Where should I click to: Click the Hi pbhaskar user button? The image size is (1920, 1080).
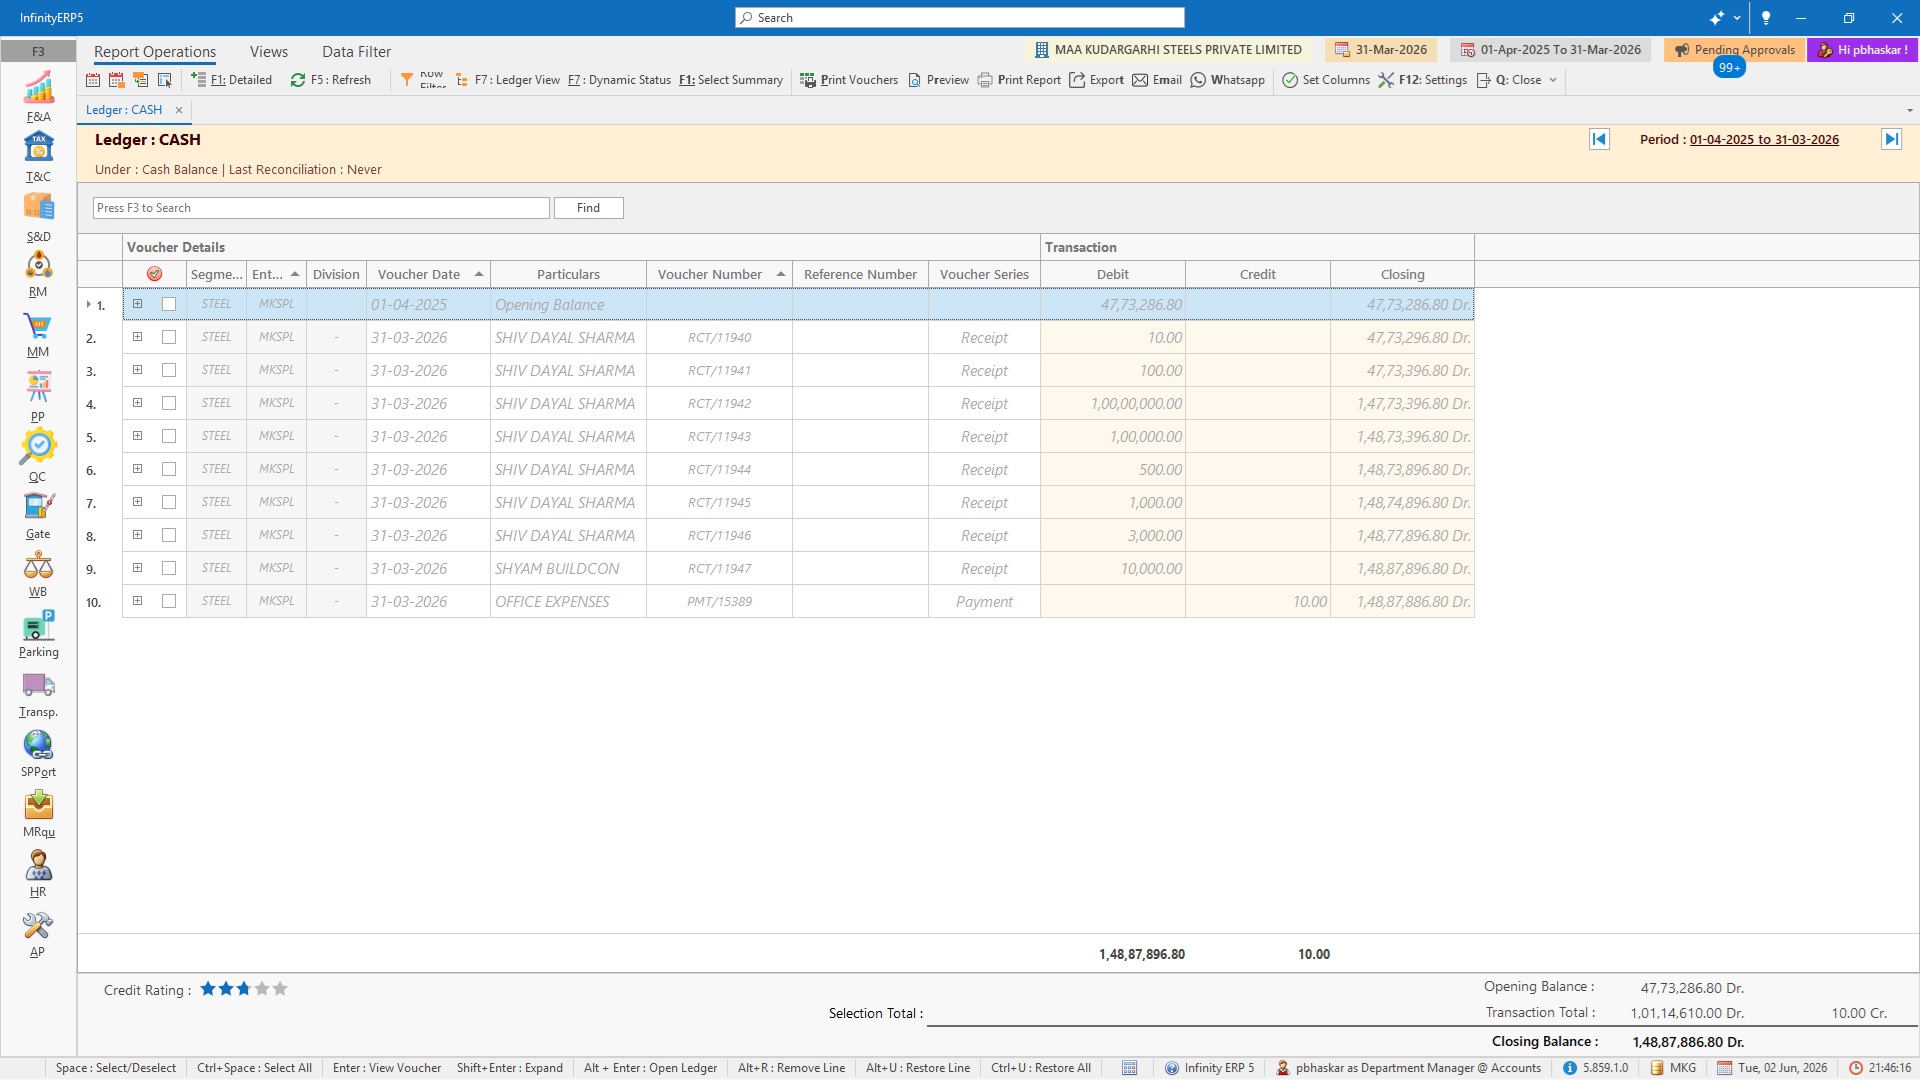tap(1862, 50)
